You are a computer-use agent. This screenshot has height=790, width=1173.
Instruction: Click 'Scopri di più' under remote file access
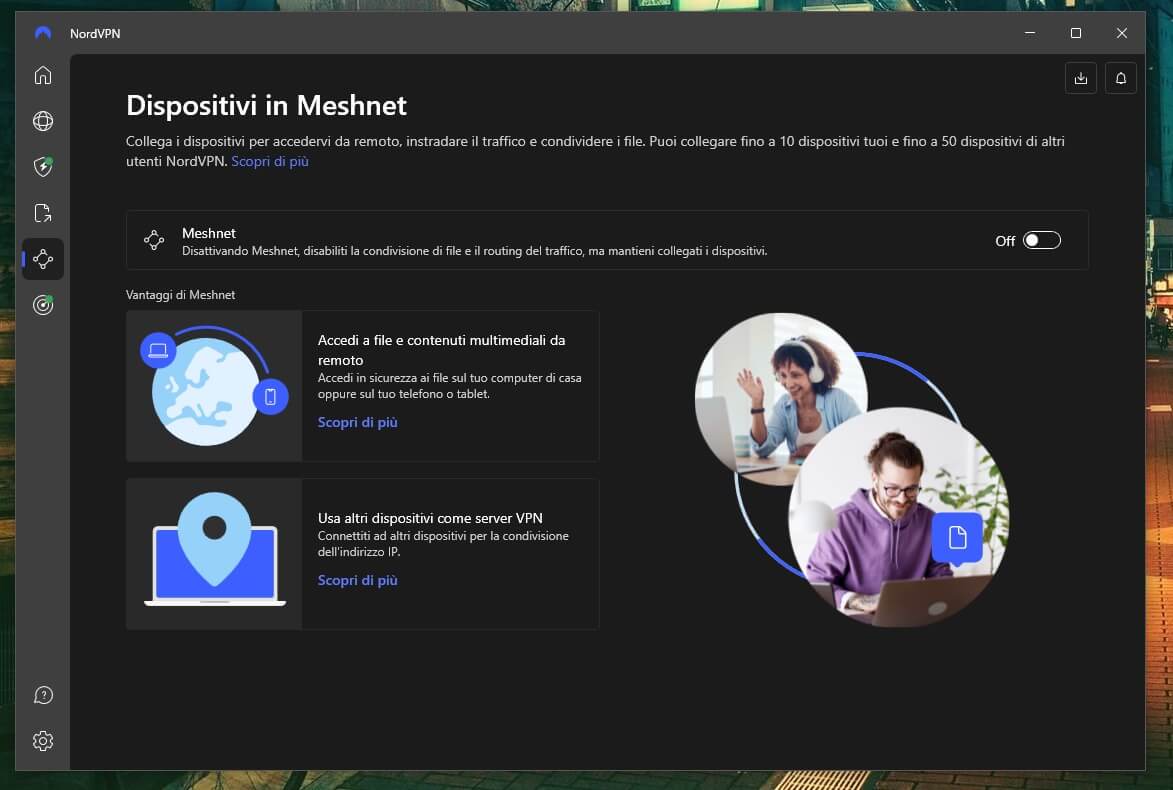(x=358, y=422)
